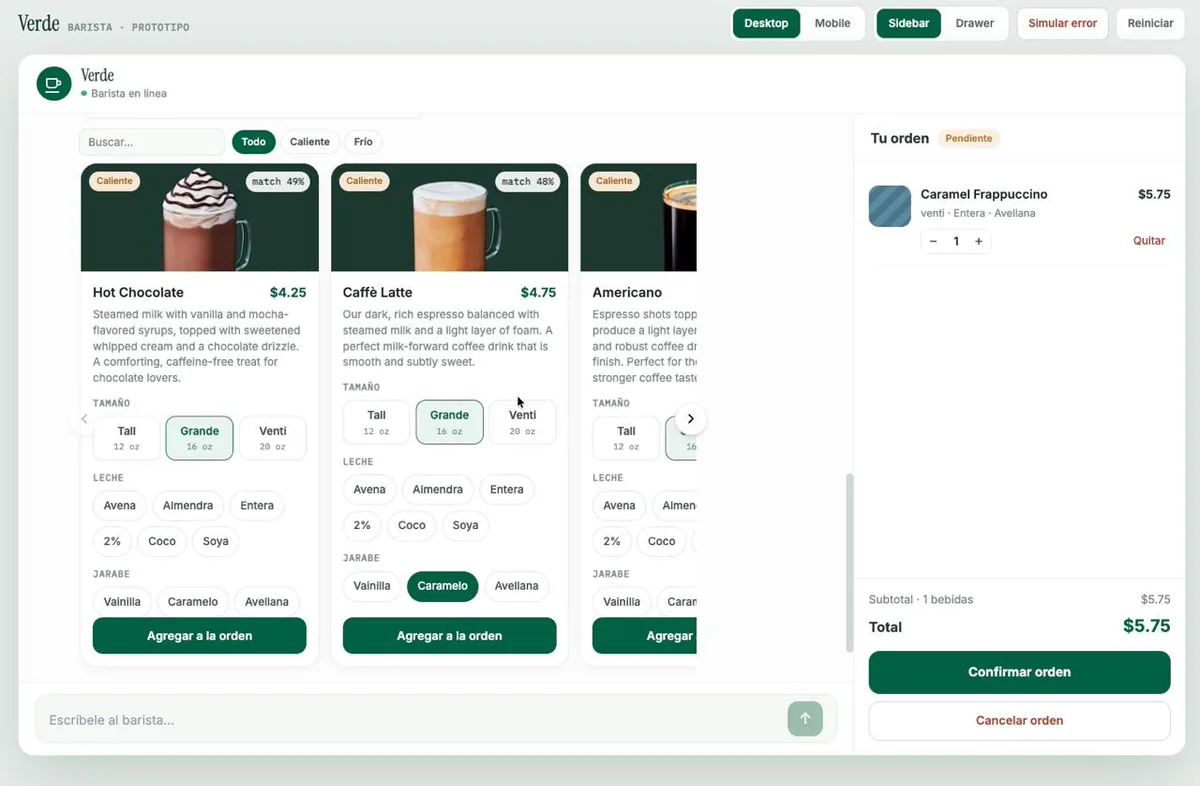This screenshot has height=786, width=1200.
Task: Deselect Caramelo syrup for Caffè Latte
Action: coord(443,586)
